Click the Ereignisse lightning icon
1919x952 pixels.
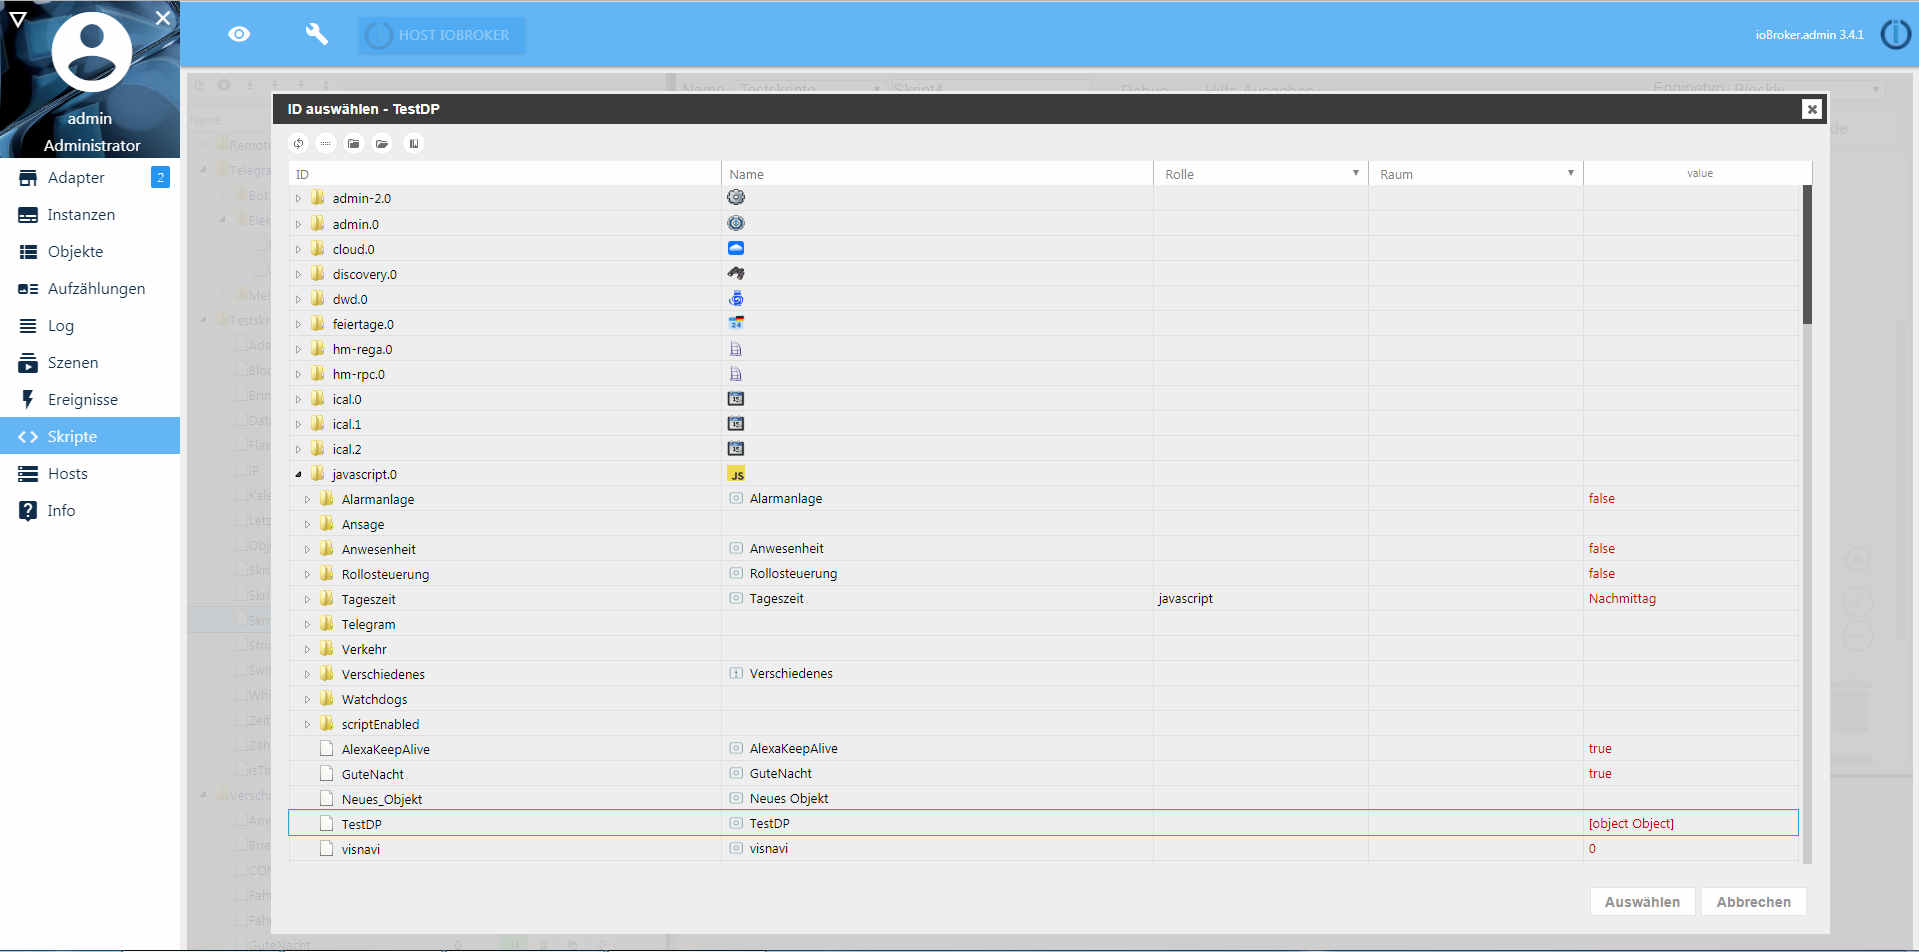click(27, 398)
